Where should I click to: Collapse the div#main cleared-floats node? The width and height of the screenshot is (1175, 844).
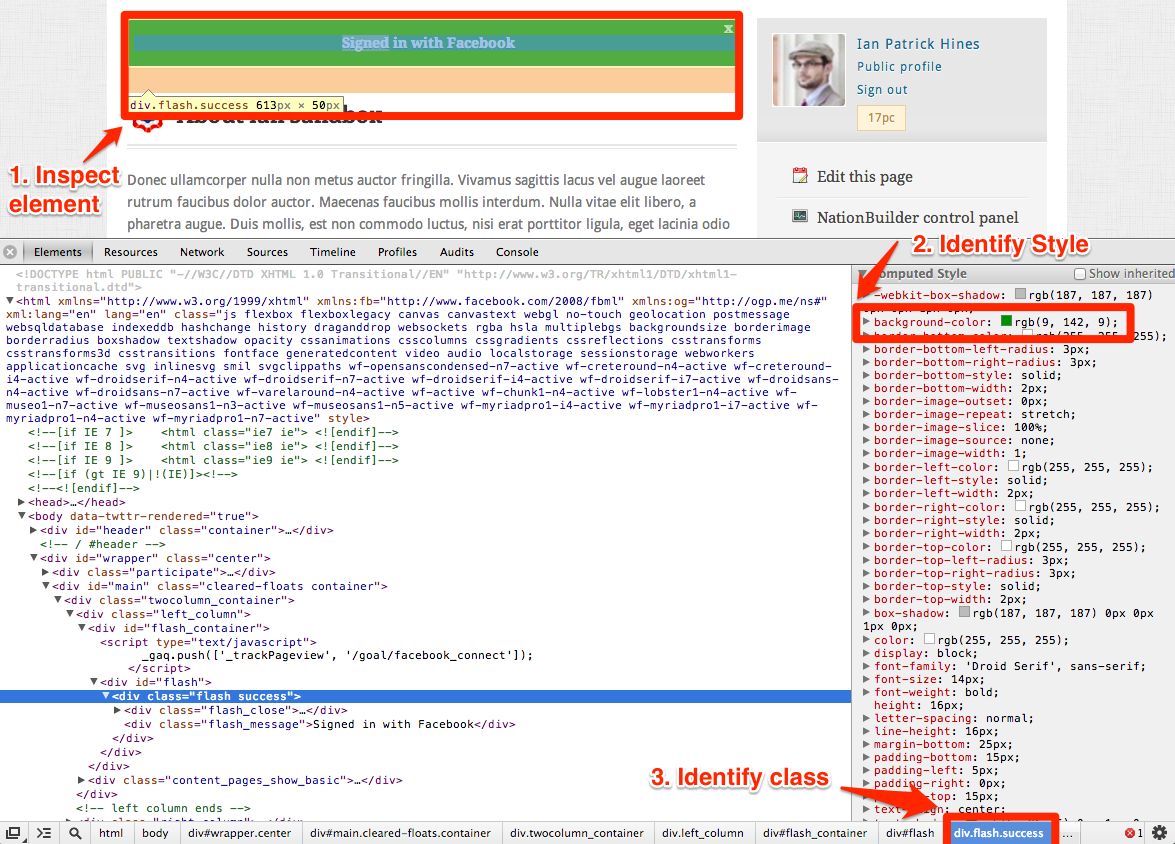point(46,585)
